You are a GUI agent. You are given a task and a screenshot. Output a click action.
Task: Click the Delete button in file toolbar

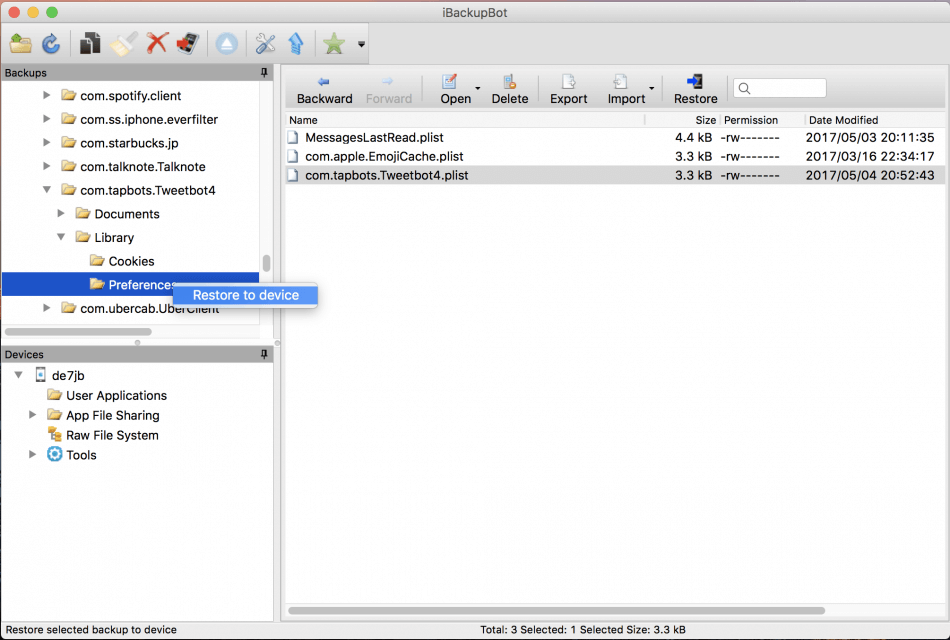[x=510, y=90]
